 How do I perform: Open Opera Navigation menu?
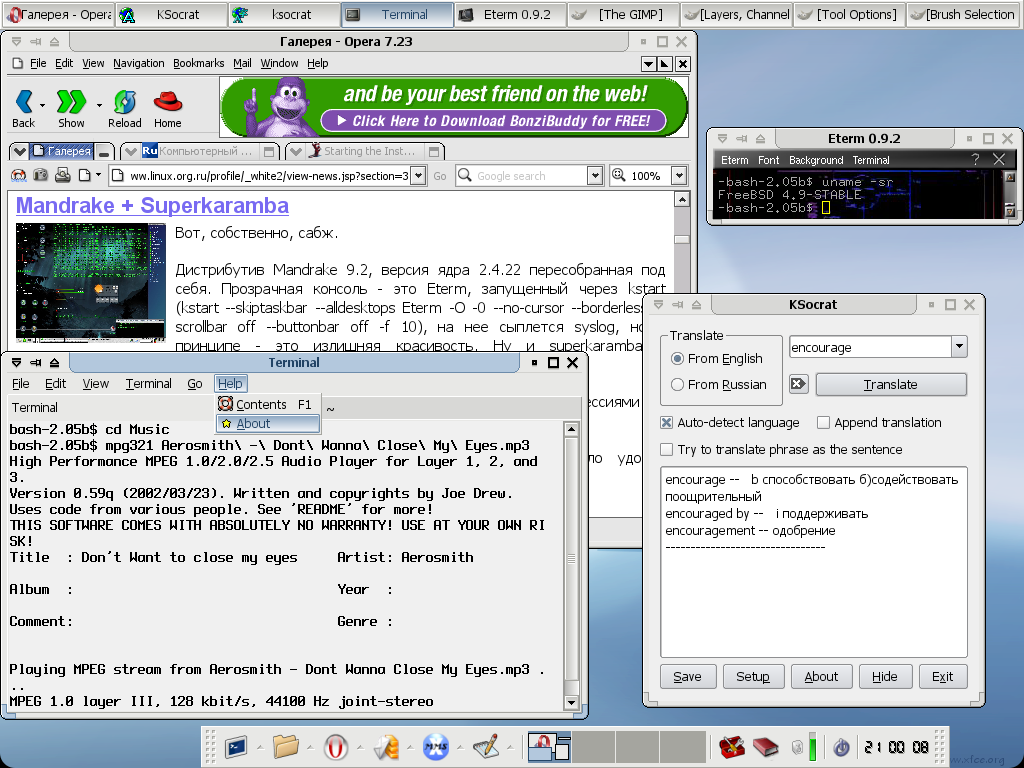coord(138,63)
